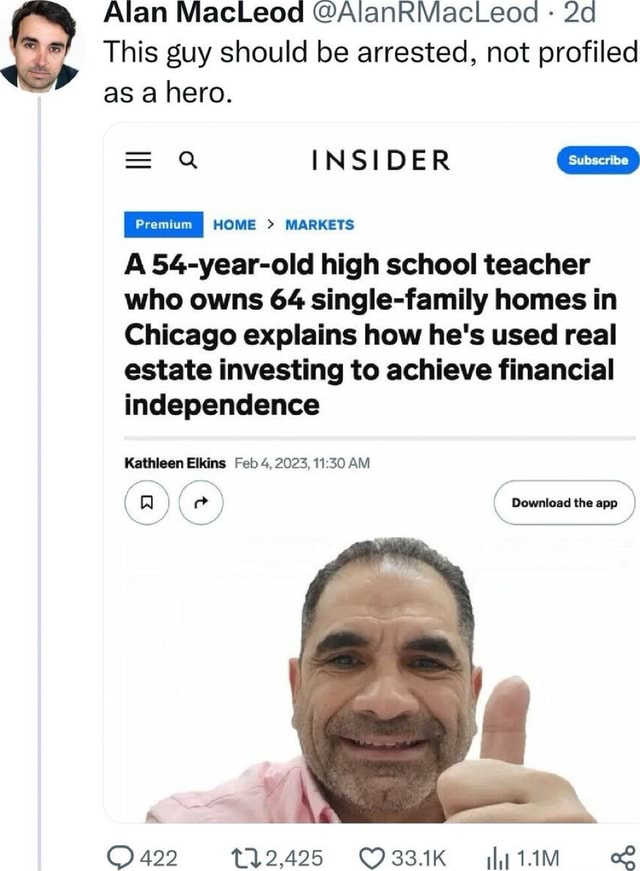
Task: Open the Insider hamburger menu
Action: 138,160
